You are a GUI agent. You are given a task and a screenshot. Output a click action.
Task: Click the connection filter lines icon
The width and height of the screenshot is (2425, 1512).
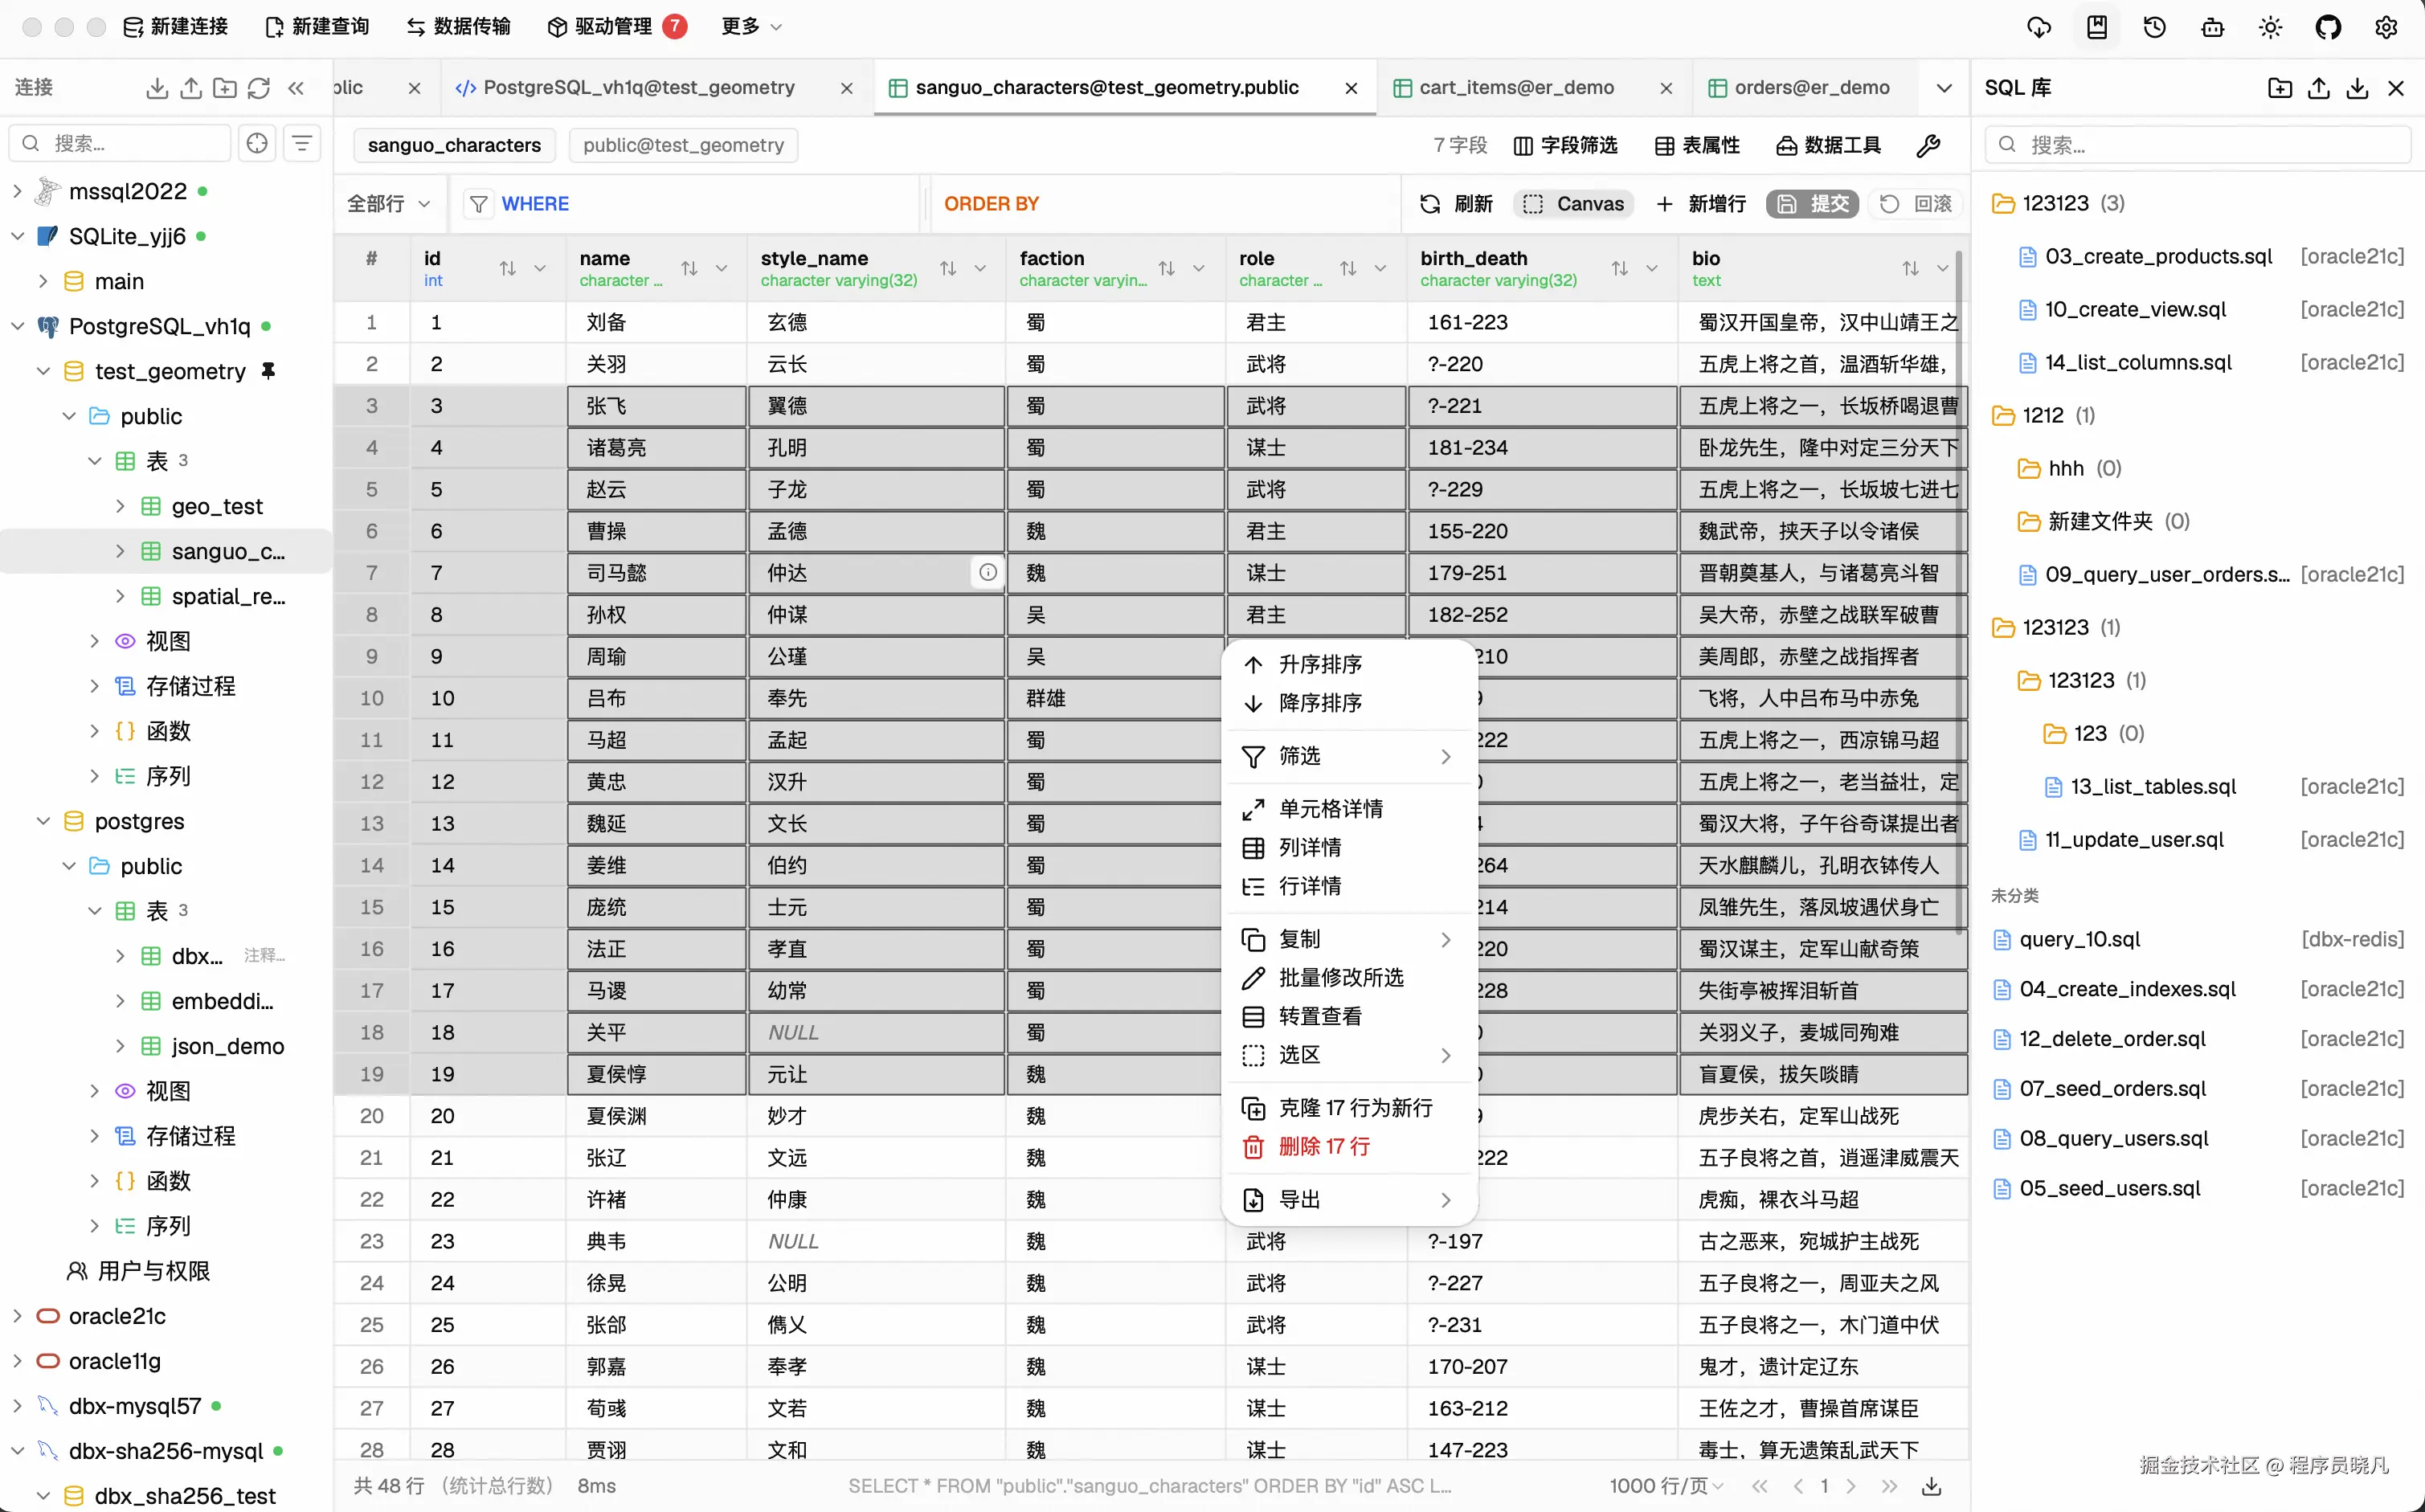pos(302,143)
